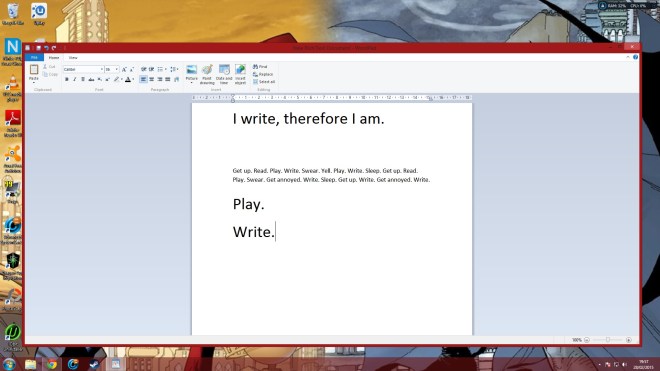
Task: Open VLC media player desktop shortcut
Action: 12,88
